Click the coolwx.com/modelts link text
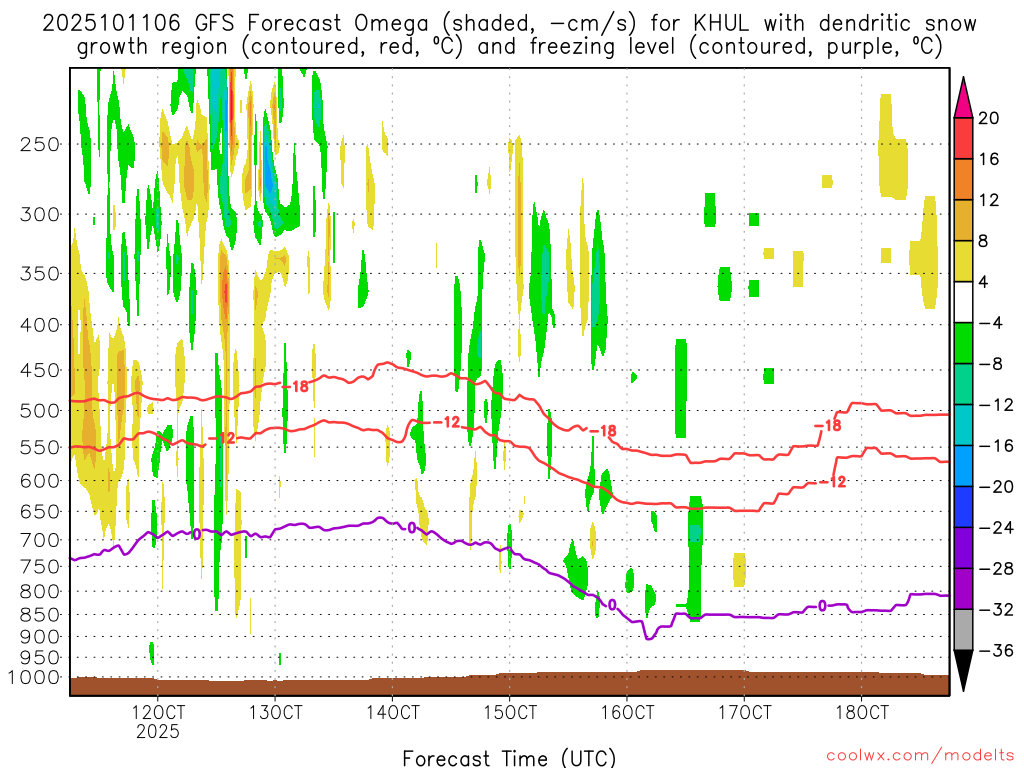1024x768 pixels. [x=920, y=756]
